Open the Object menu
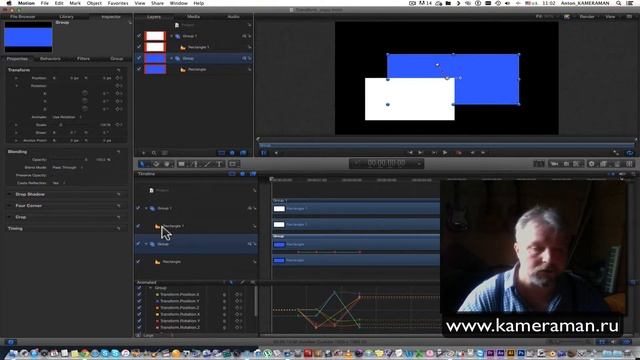The height and width of the screenshot is (360, 640). [94, 3]
